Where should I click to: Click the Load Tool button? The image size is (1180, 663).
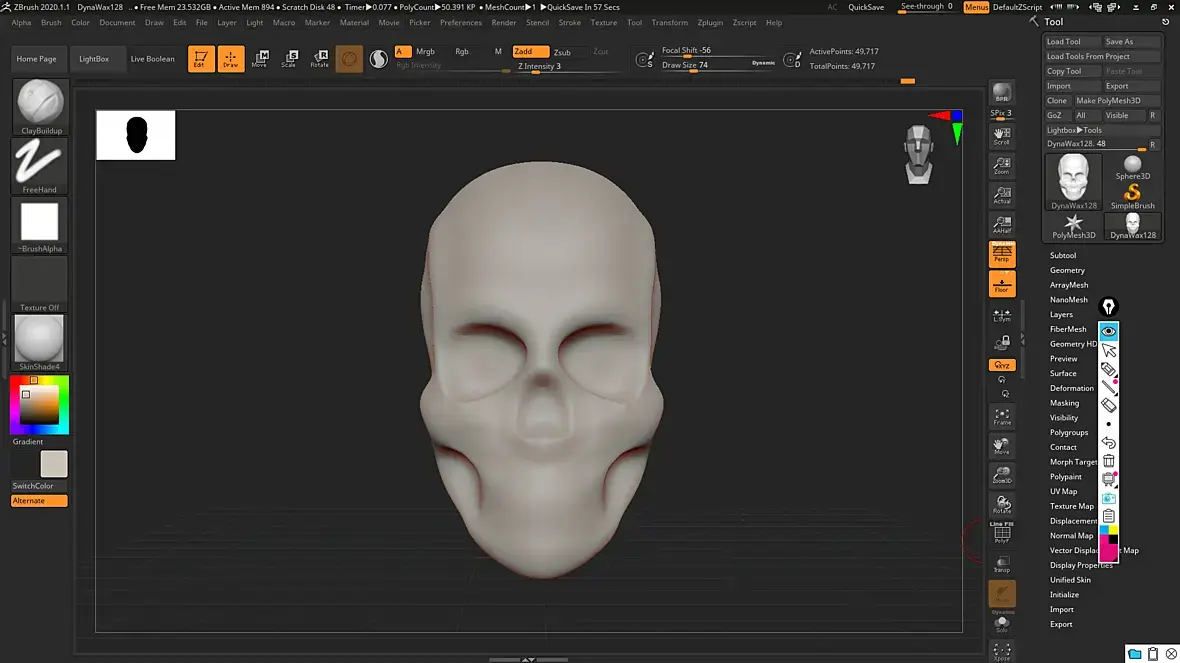tap(1064, 42)
